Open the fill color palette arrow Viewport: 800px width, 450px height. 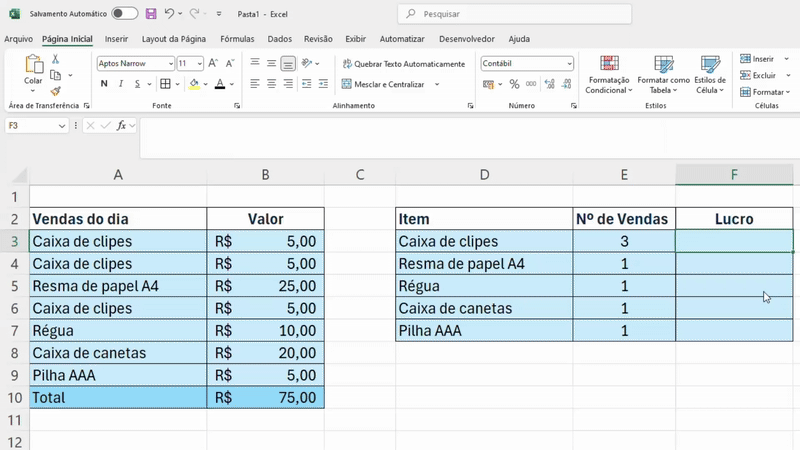pos(206,84)
